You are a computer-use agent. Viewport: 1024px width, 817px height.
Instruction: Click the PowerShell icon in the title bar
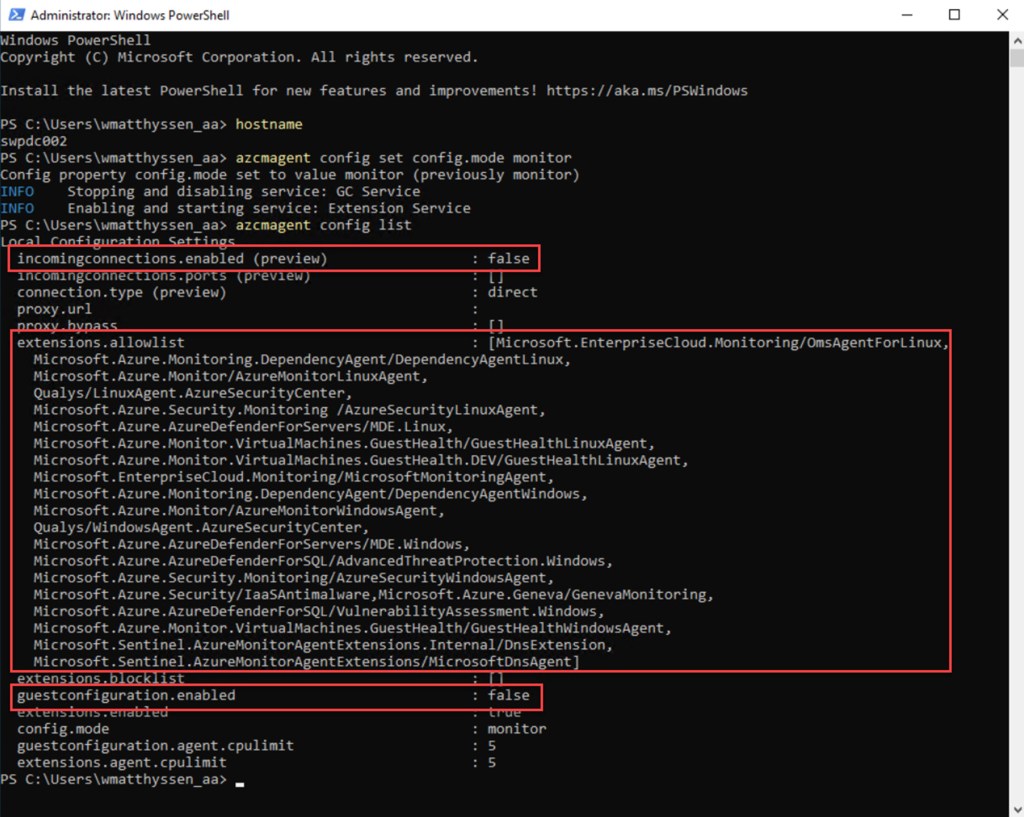click(15, 15)
